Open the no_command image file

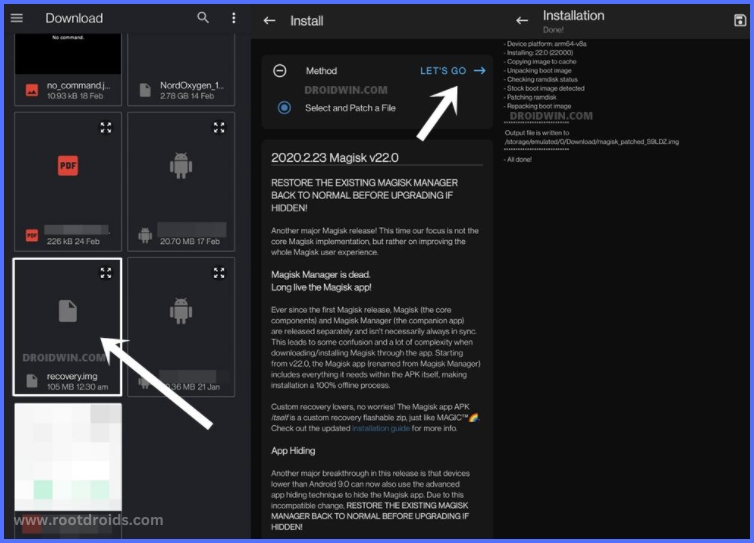(67, 69)
